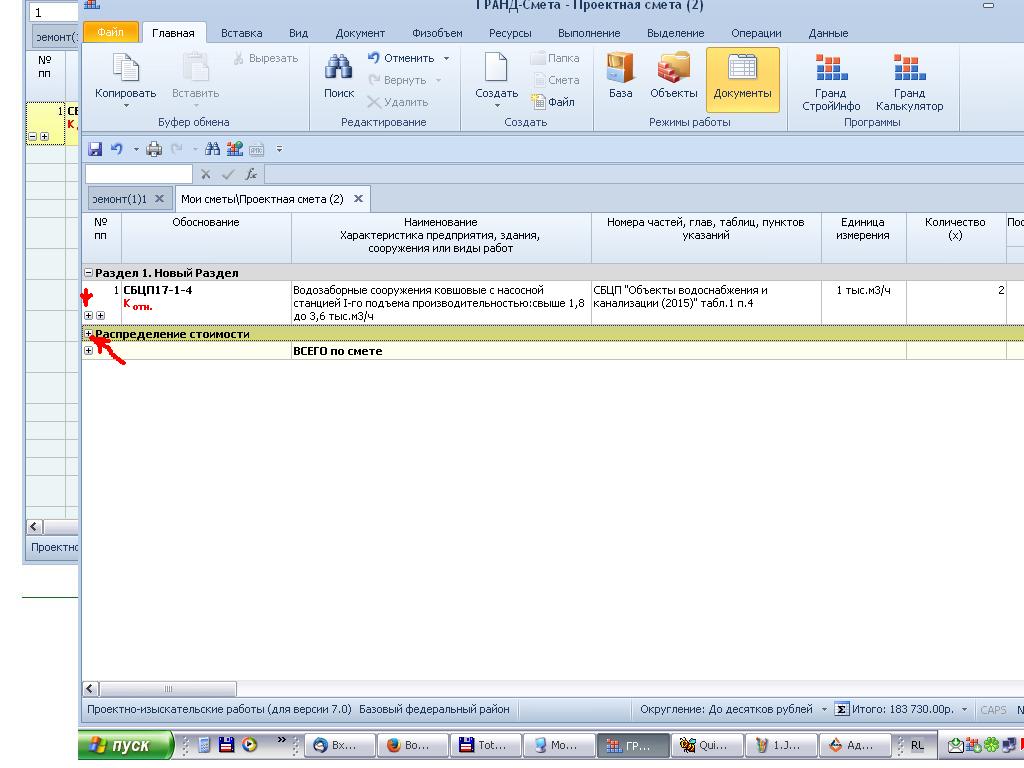
Task: Close the ремонт(1)1 document tab
Action: (x=159, y=199)
